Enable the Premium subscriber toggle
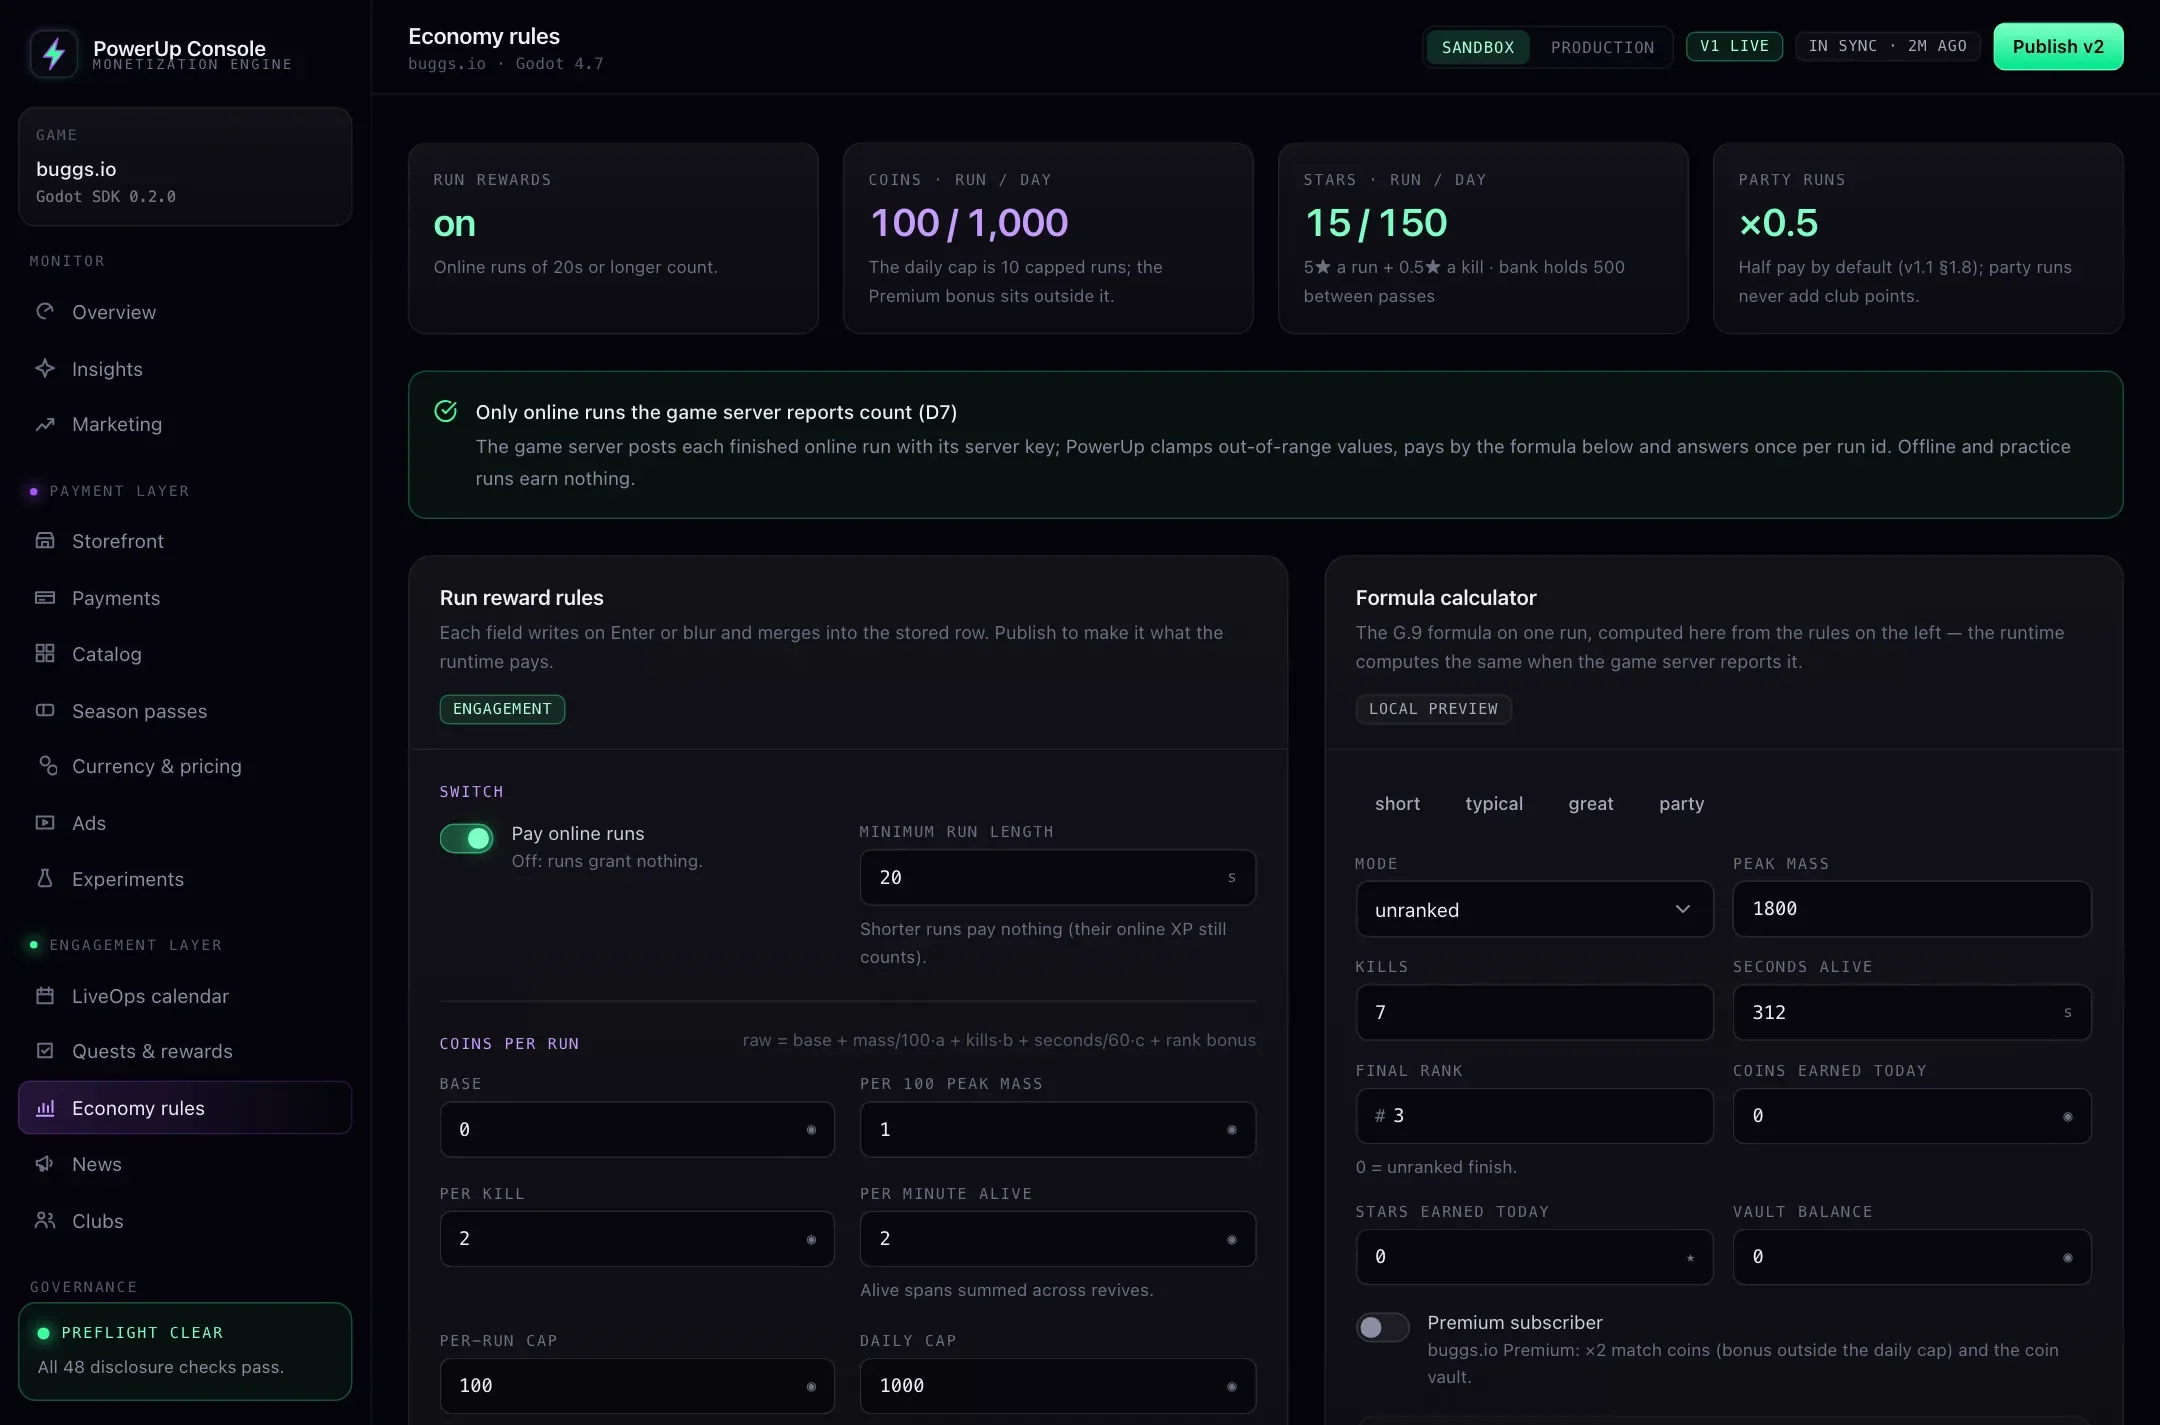 1383,1327
